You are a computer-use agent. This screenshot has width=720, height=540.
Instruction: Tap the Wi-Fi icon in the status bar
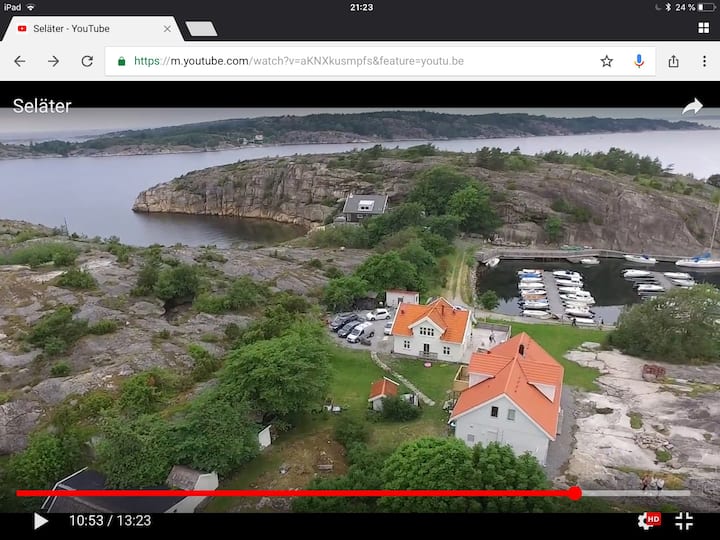coord(31,7)
